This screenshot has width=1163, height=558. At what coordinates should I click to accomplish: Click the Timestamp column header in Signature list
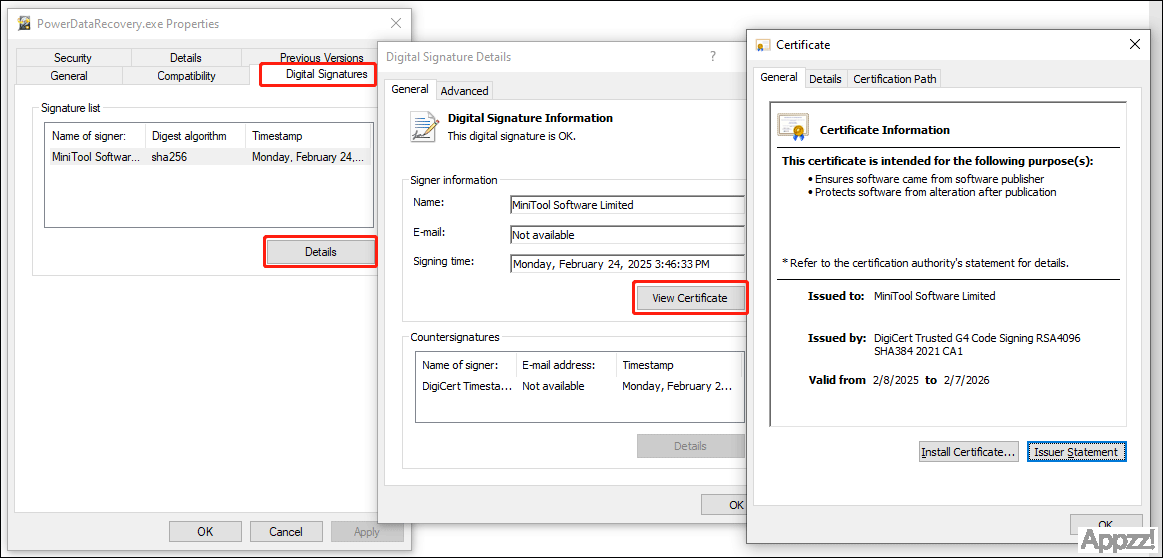pyautogui.click(x=308, y=136)
